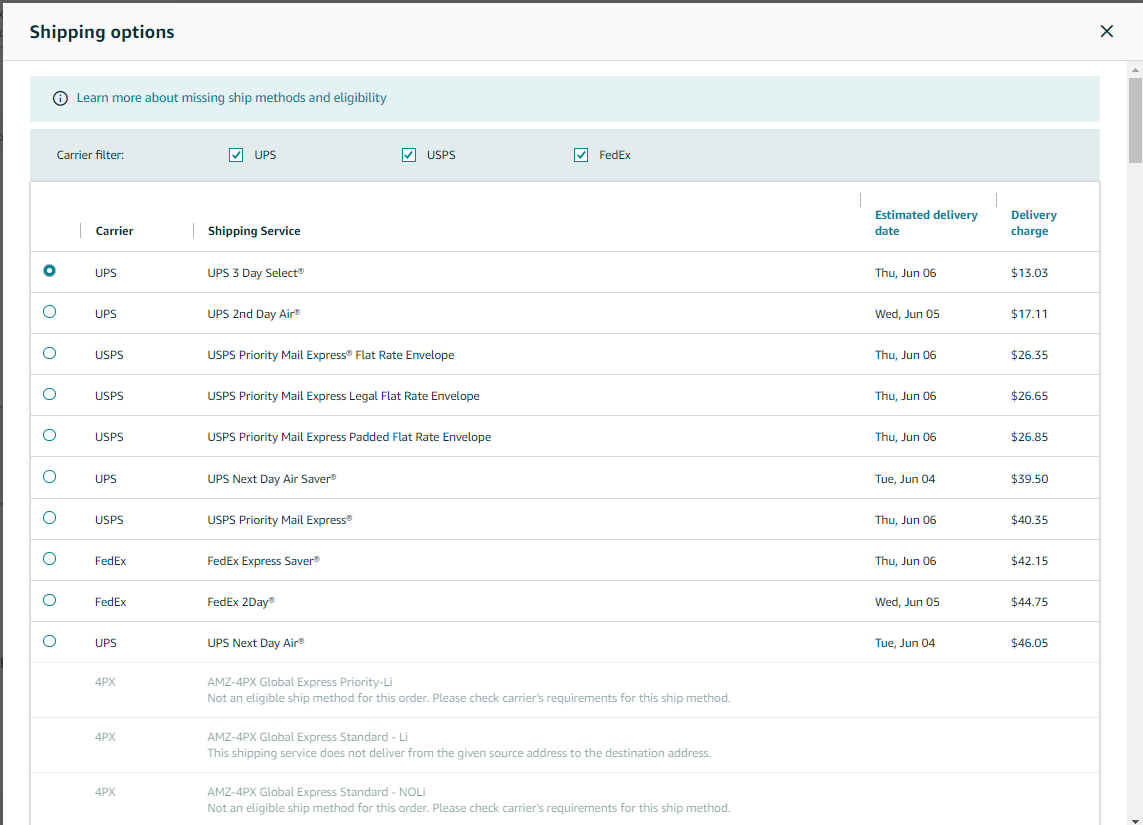
Task: Click the $44.75 delivery charge
Action: pos(1029,602)
